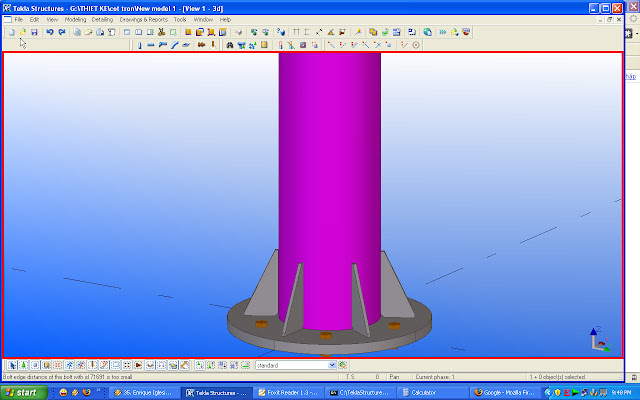The height and width of the screenshot is (400, 640).
Task: Open the Modeling menu
Action: tap(75, 19)
